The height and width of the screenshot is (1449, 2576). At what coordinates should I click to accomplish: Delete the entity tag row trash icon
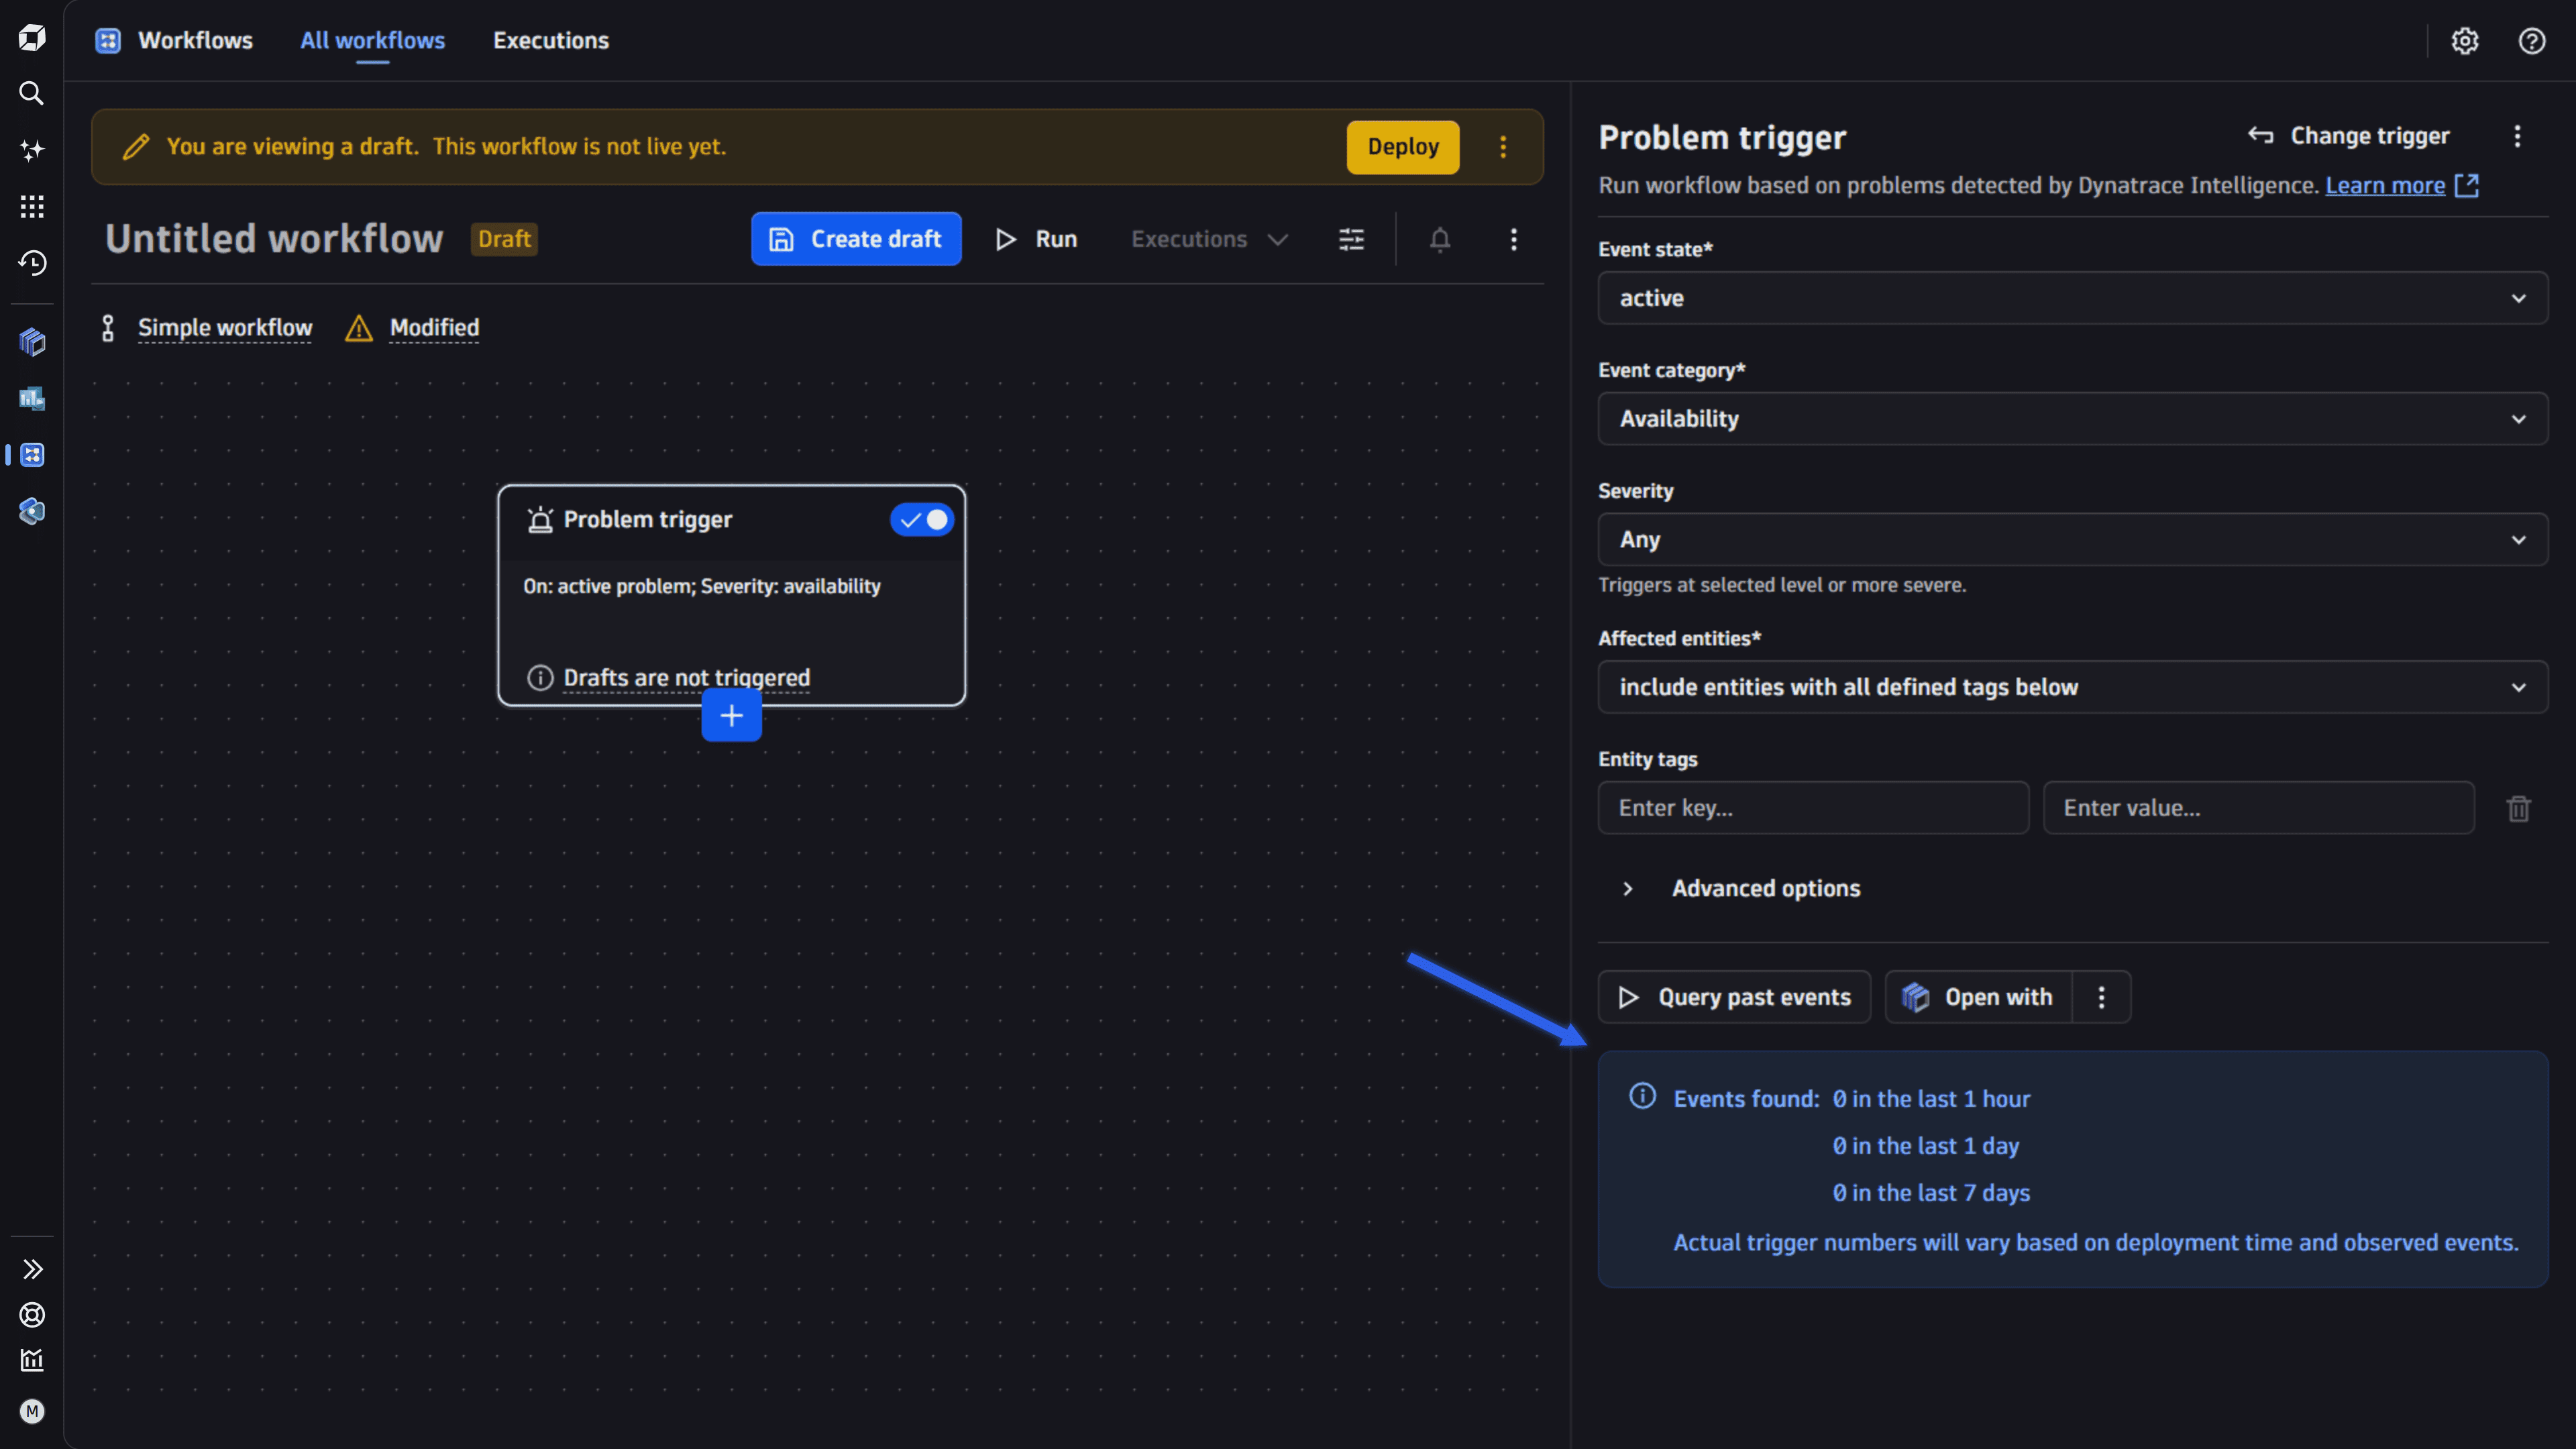click(2519, 808)
